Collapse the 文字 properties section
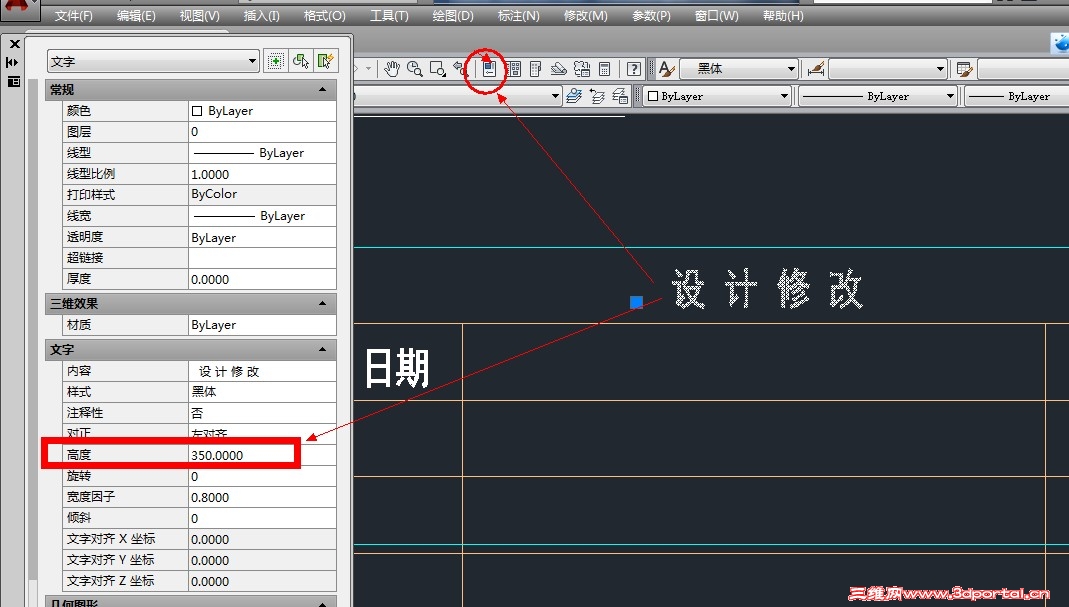1069x607 pixels. click(322, 350)
